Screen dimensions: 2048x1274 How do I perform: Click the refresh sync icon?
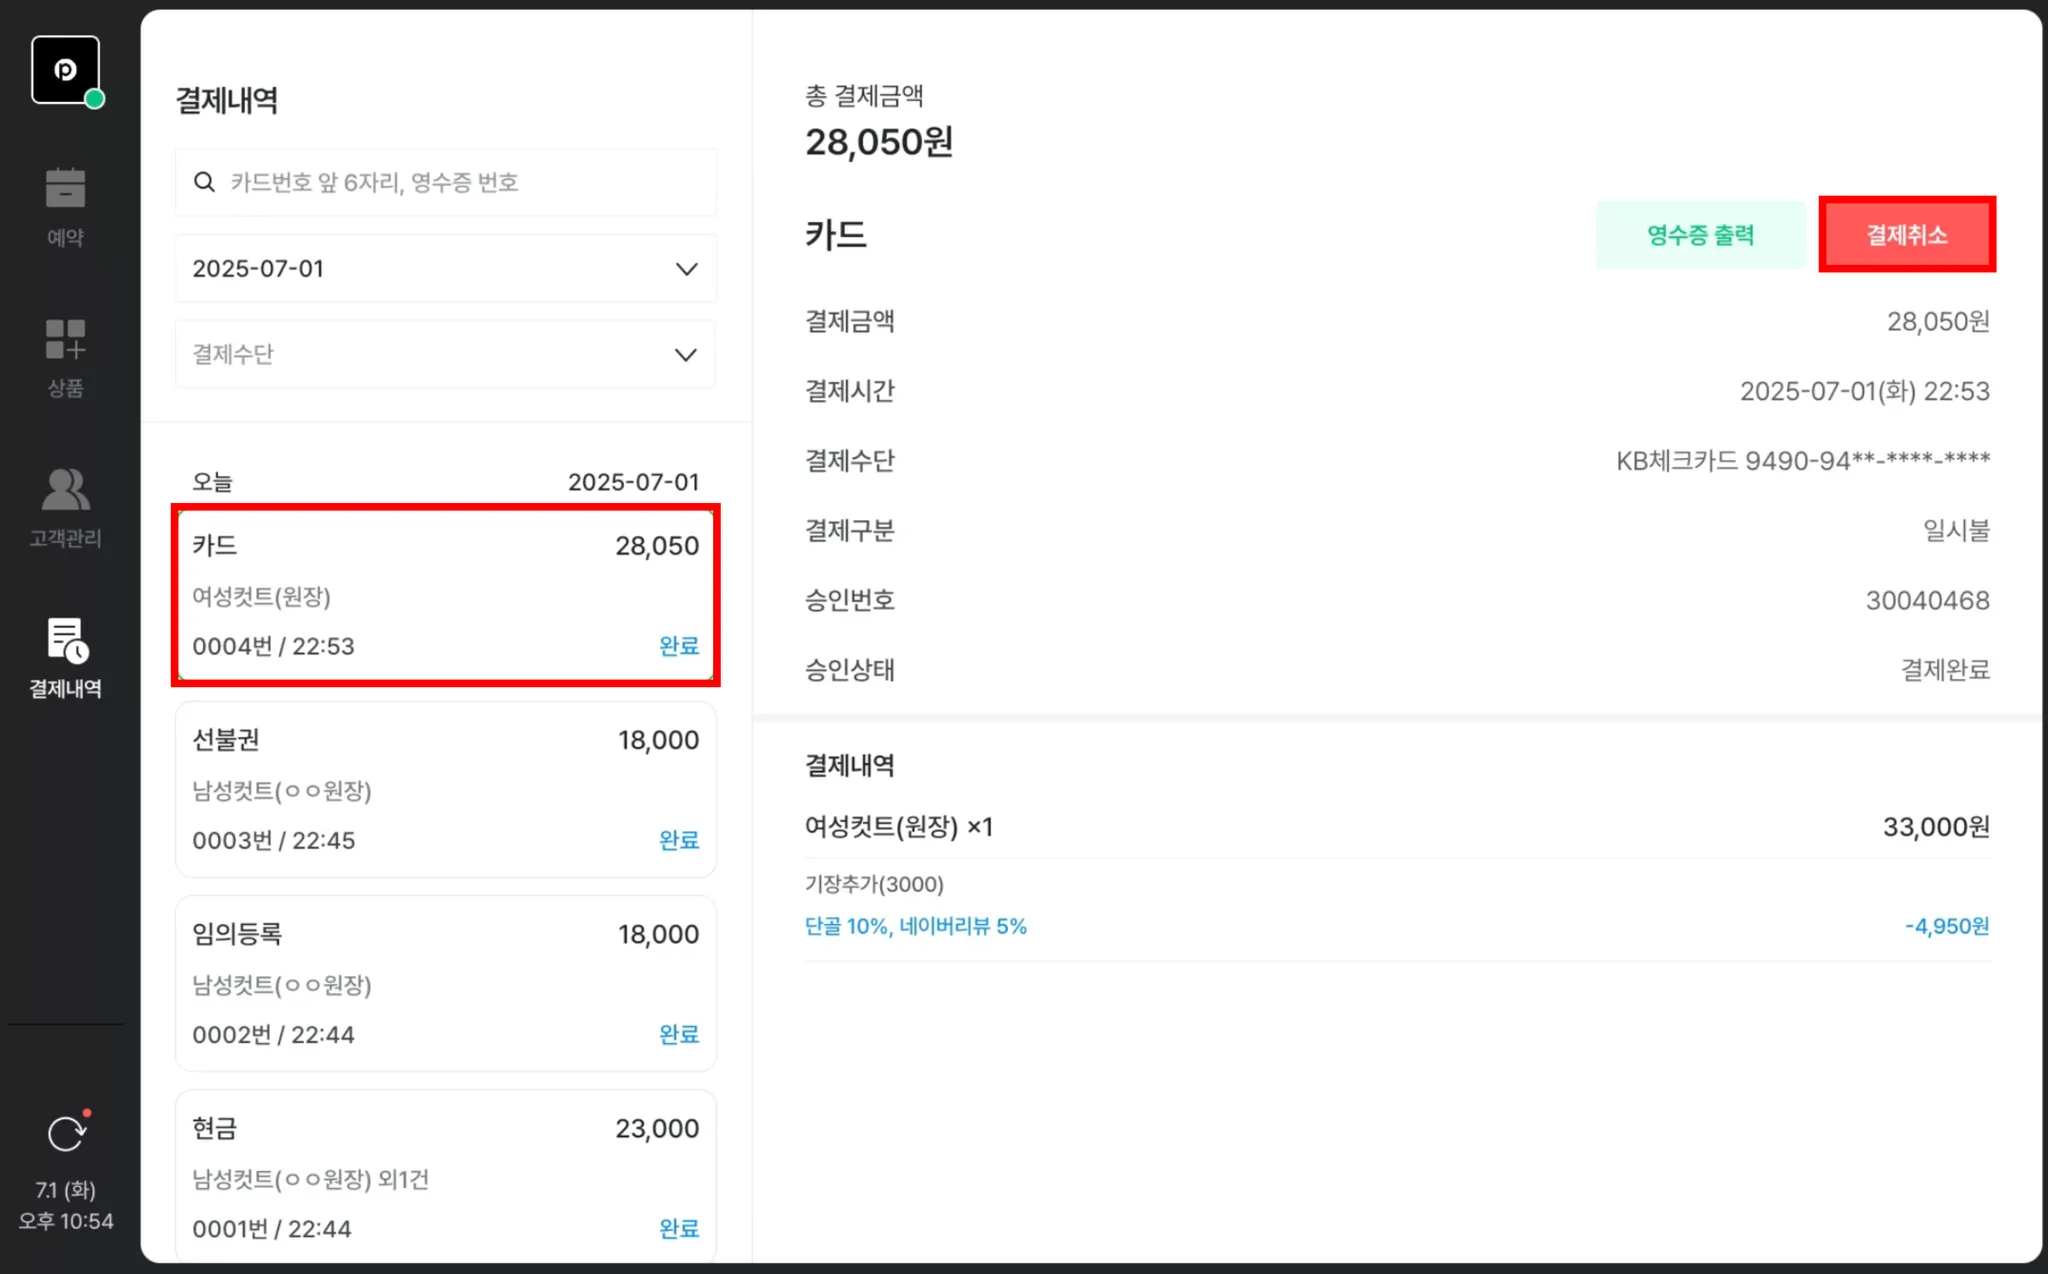click(66, 1134)
